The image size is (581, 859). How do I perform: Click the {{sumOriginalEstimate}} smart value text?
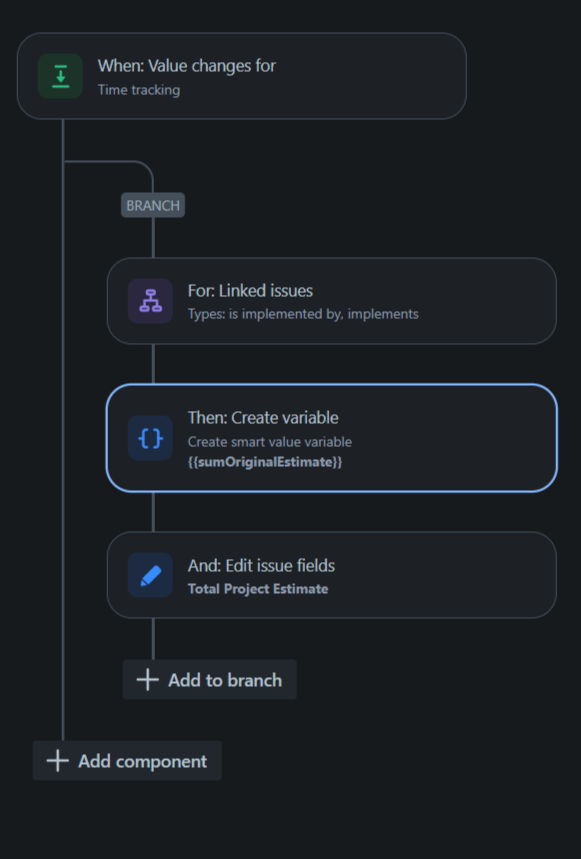pyautogui.click(x=264, y=462)
